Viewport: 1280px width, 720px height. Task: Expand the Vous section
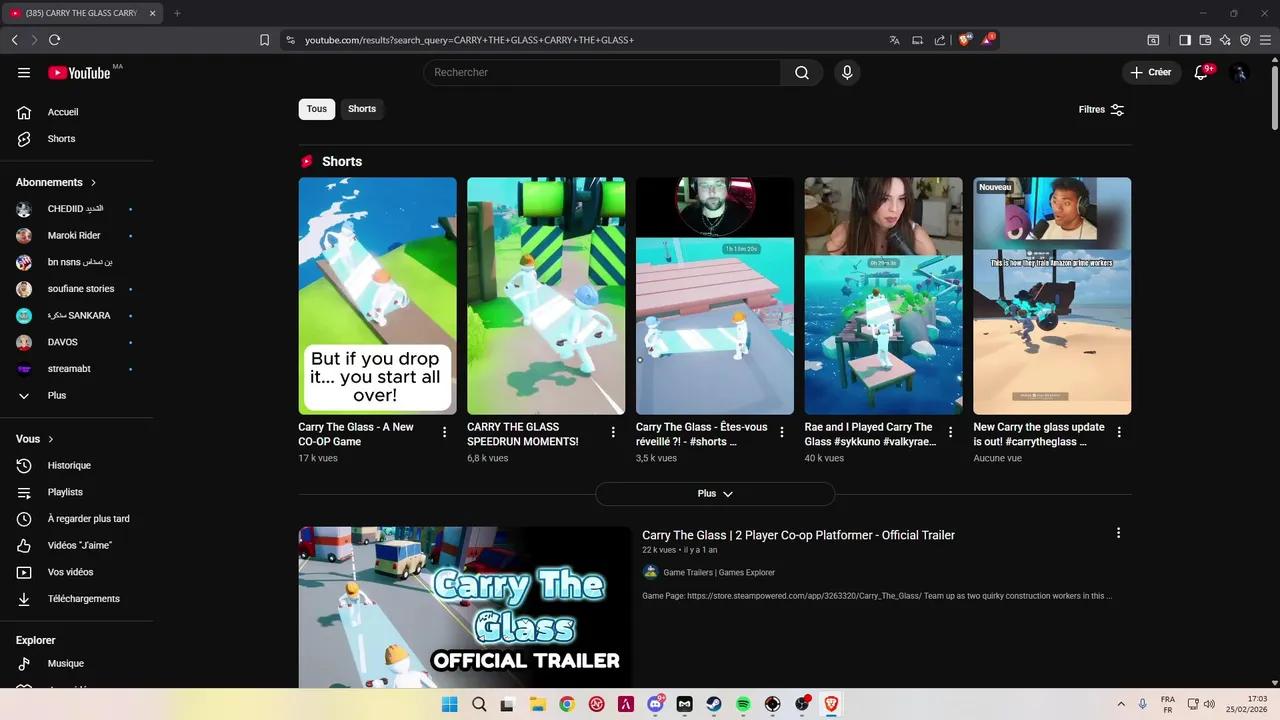click(35, 439)
